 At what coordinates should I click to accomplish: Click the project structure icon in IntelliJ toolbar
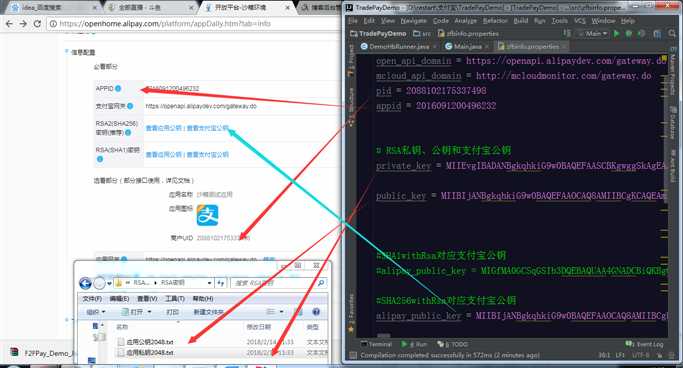click(x=657, y=34)
